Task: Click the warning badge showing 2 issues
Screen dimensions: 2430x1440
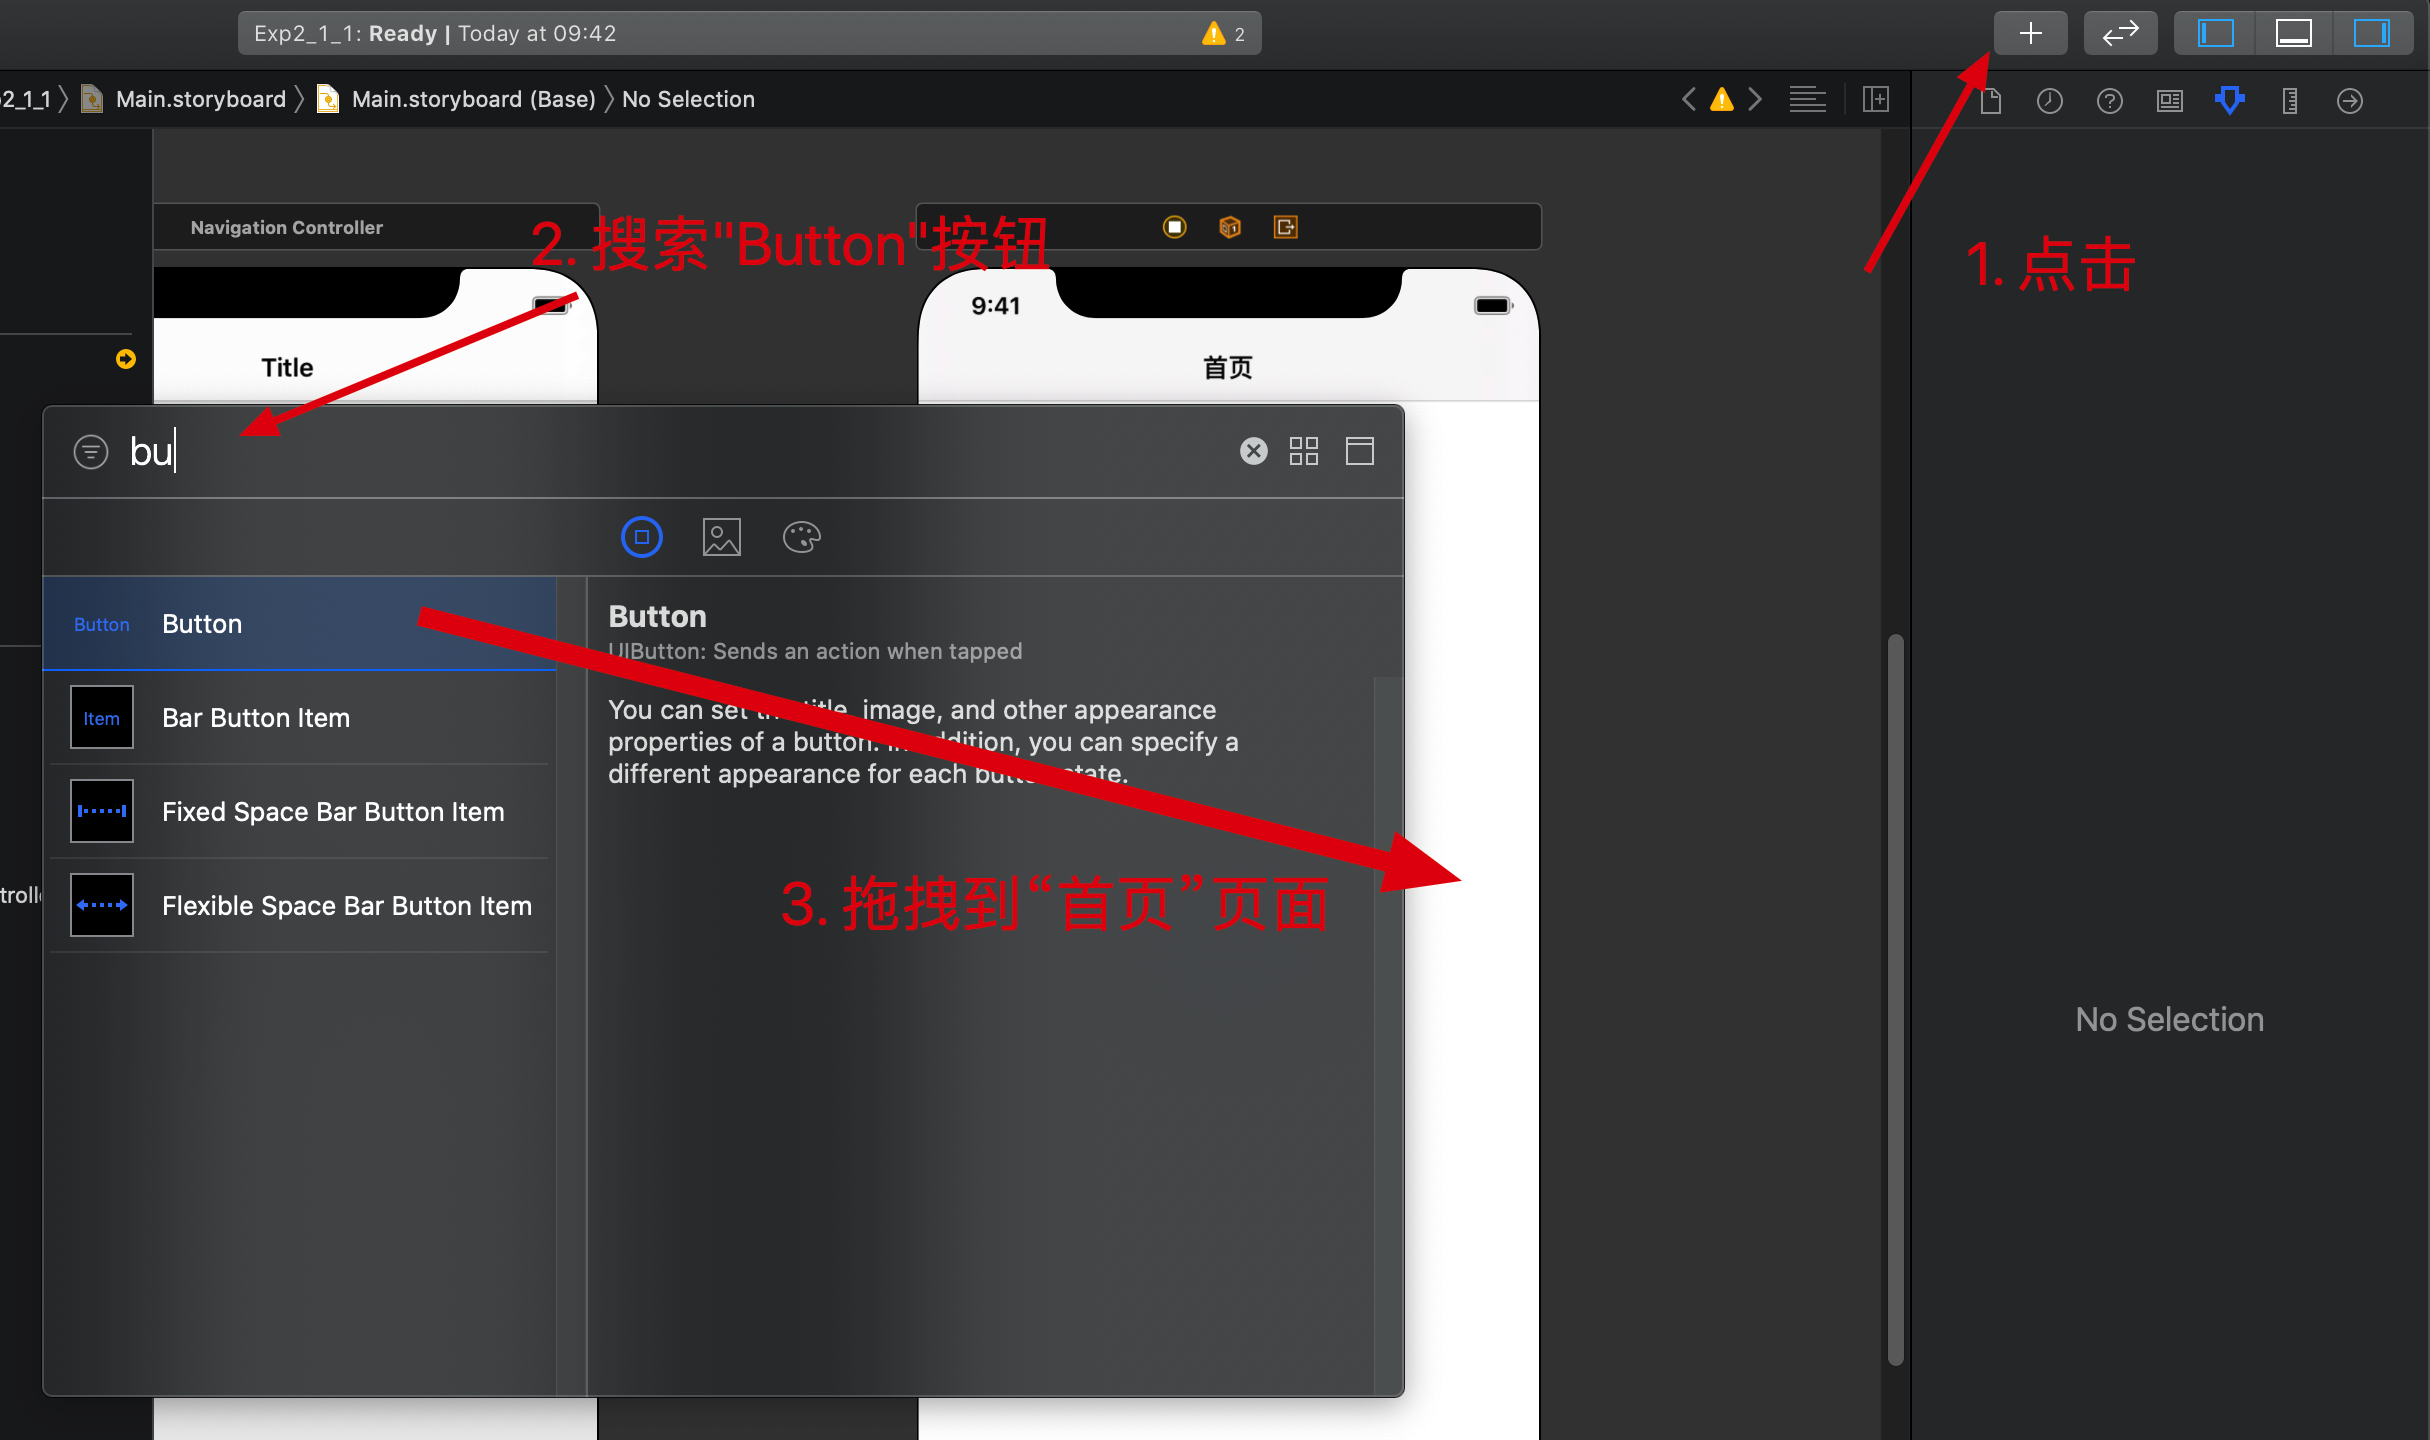Action: [1223, 33]
